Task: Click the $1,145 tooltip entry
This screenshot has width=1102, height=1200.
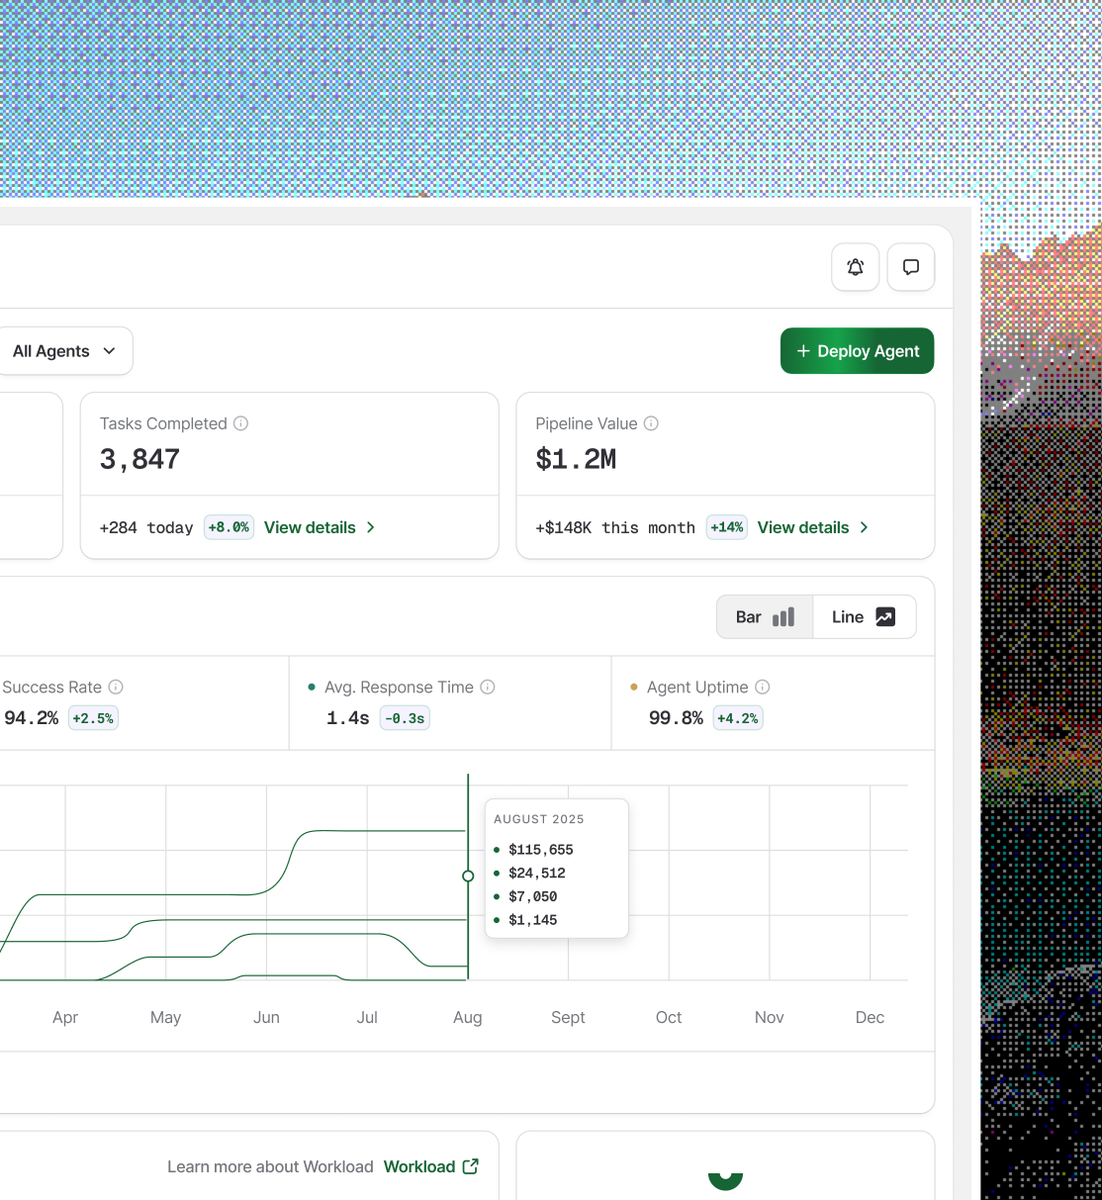Action: pyautogui.click(x=533, y=920)
